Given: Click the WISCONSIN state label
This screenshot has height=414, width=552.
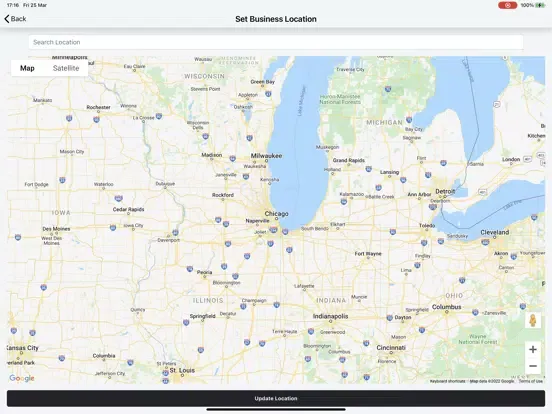Looking at the screenshot, I should coord(204,76).
